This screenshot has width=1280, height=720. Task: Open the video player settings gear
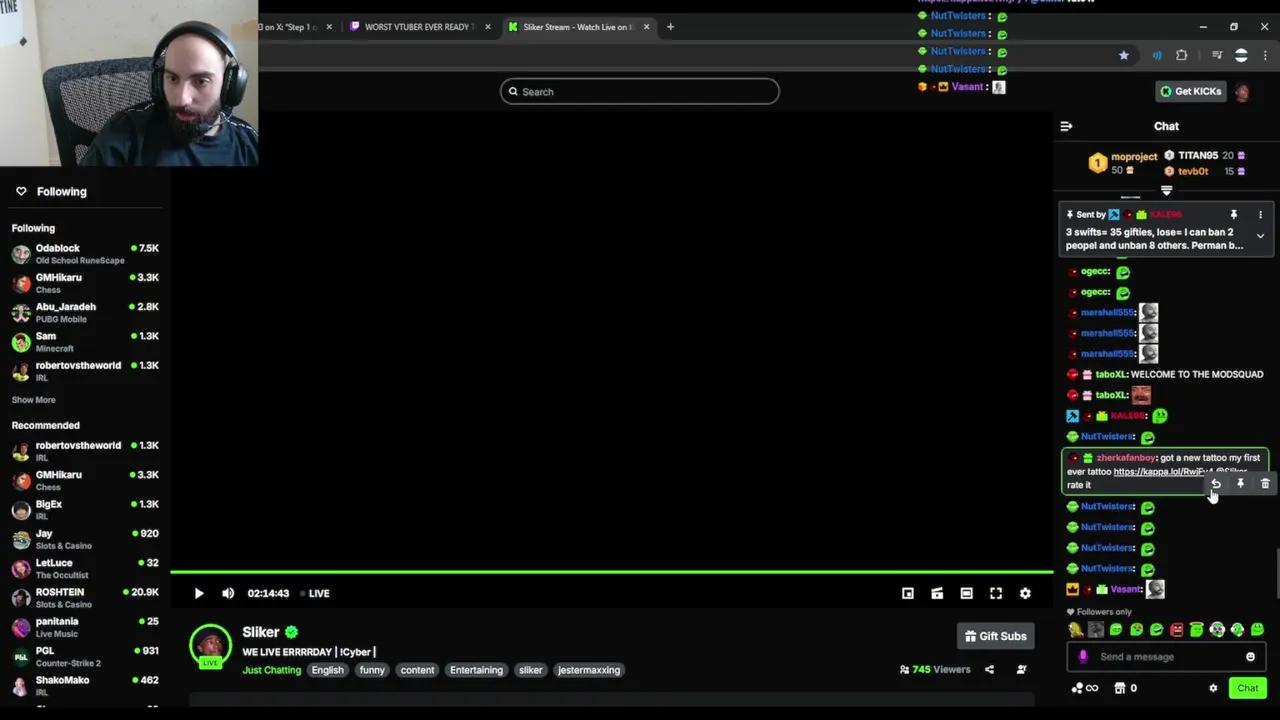tap(1025, 593)
